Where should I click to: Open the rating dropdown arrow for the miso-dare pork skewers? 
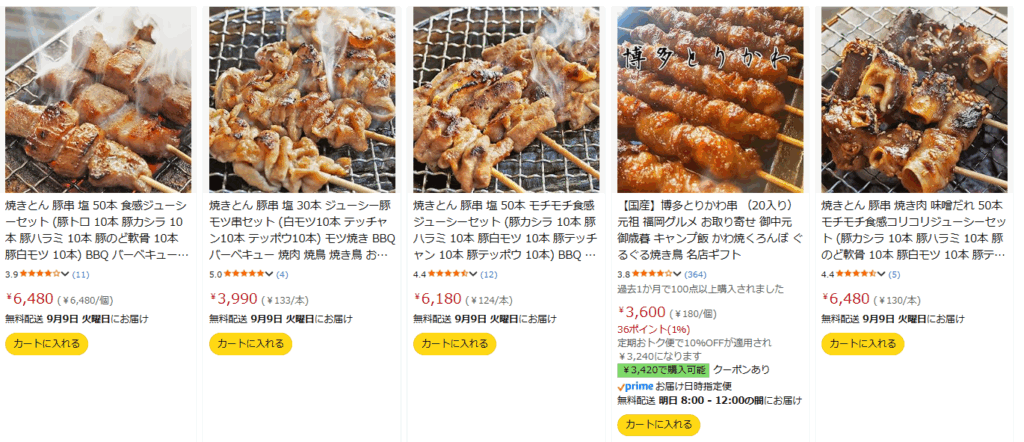(881, 274)
